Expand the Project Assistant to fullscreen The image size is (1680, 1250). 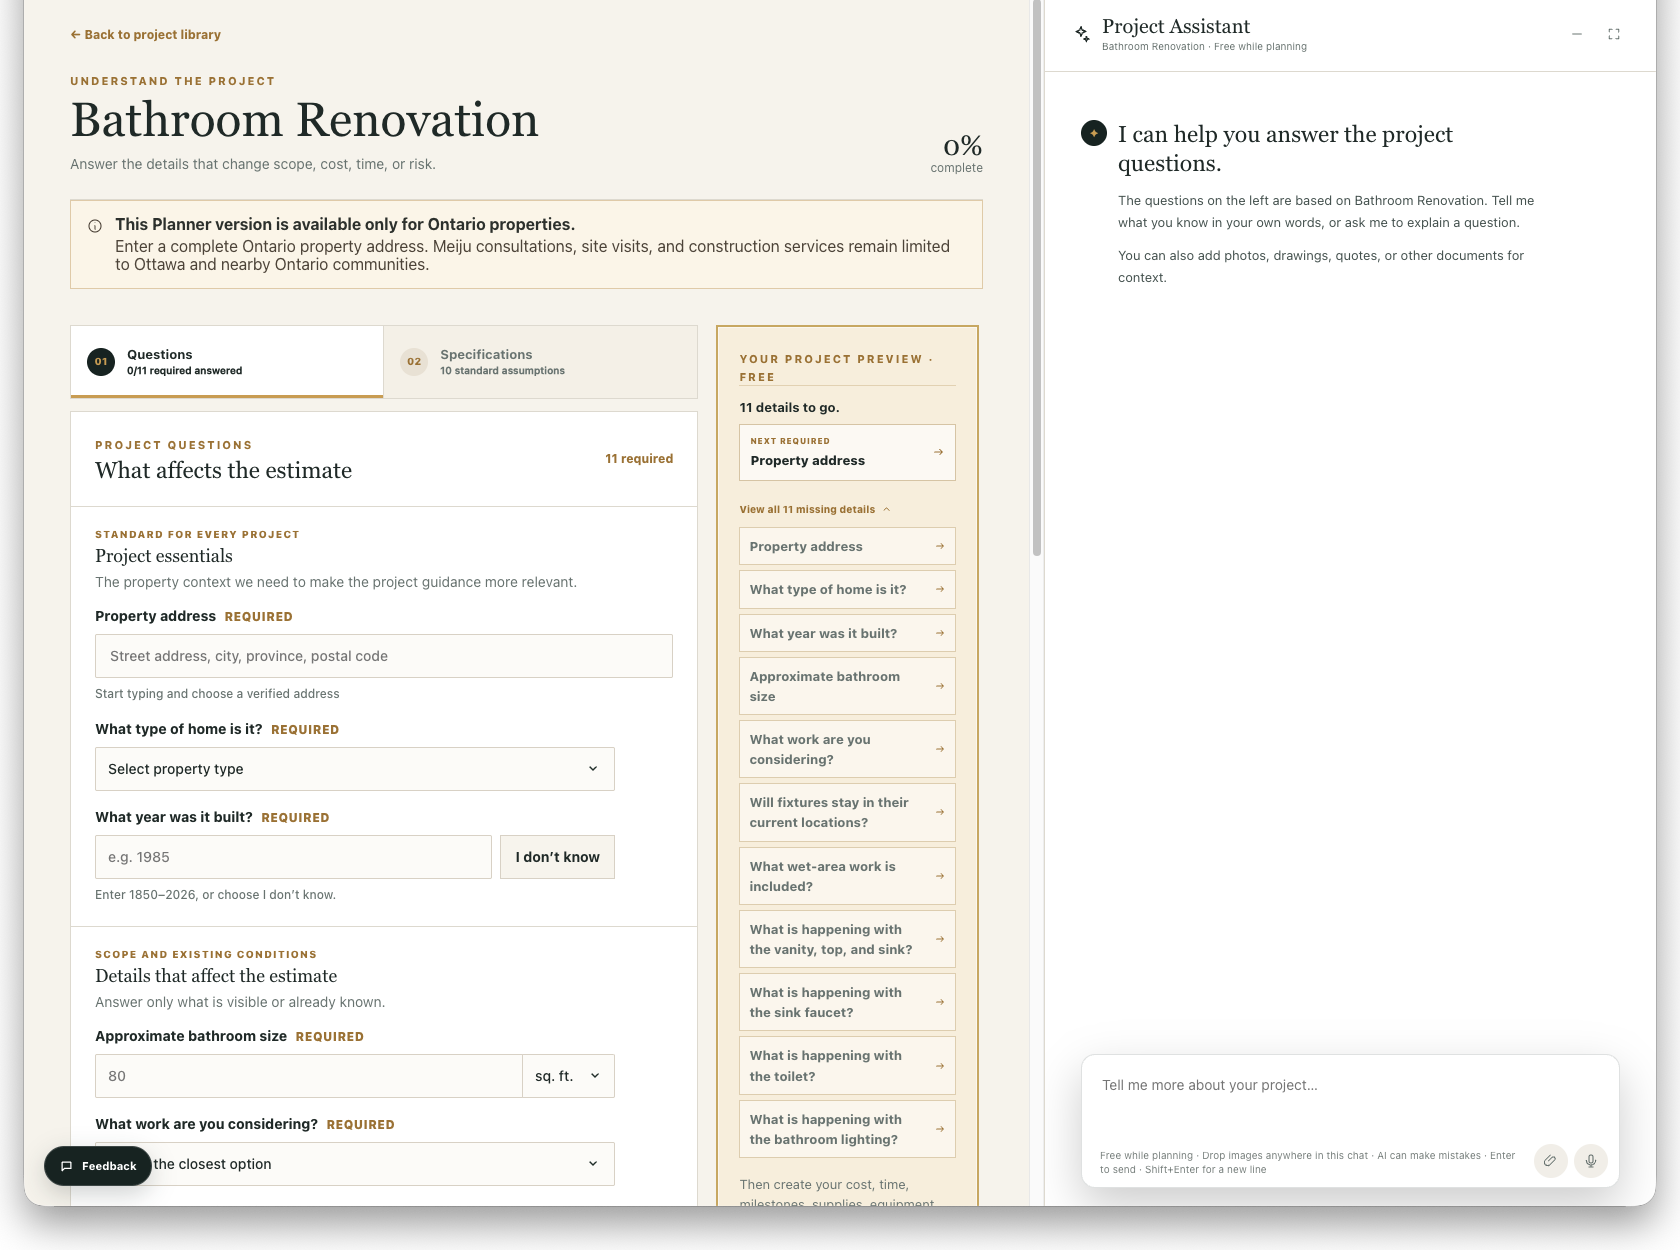(x=1614, y=34)
